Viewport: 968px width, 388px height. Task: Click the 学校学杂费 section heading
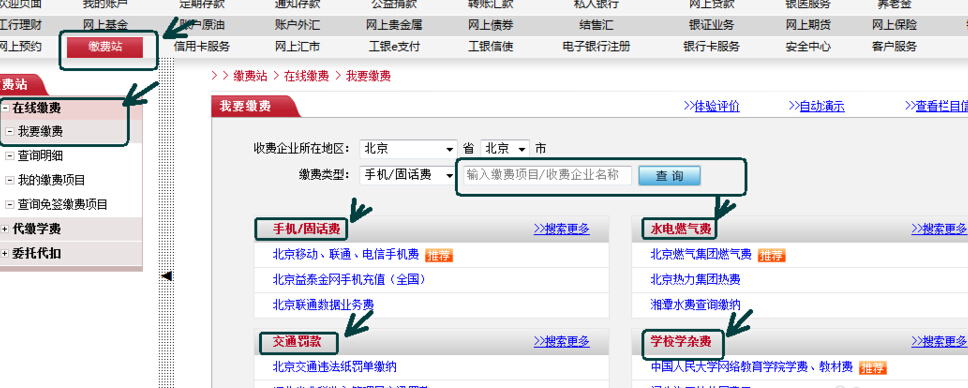point(681,342)
